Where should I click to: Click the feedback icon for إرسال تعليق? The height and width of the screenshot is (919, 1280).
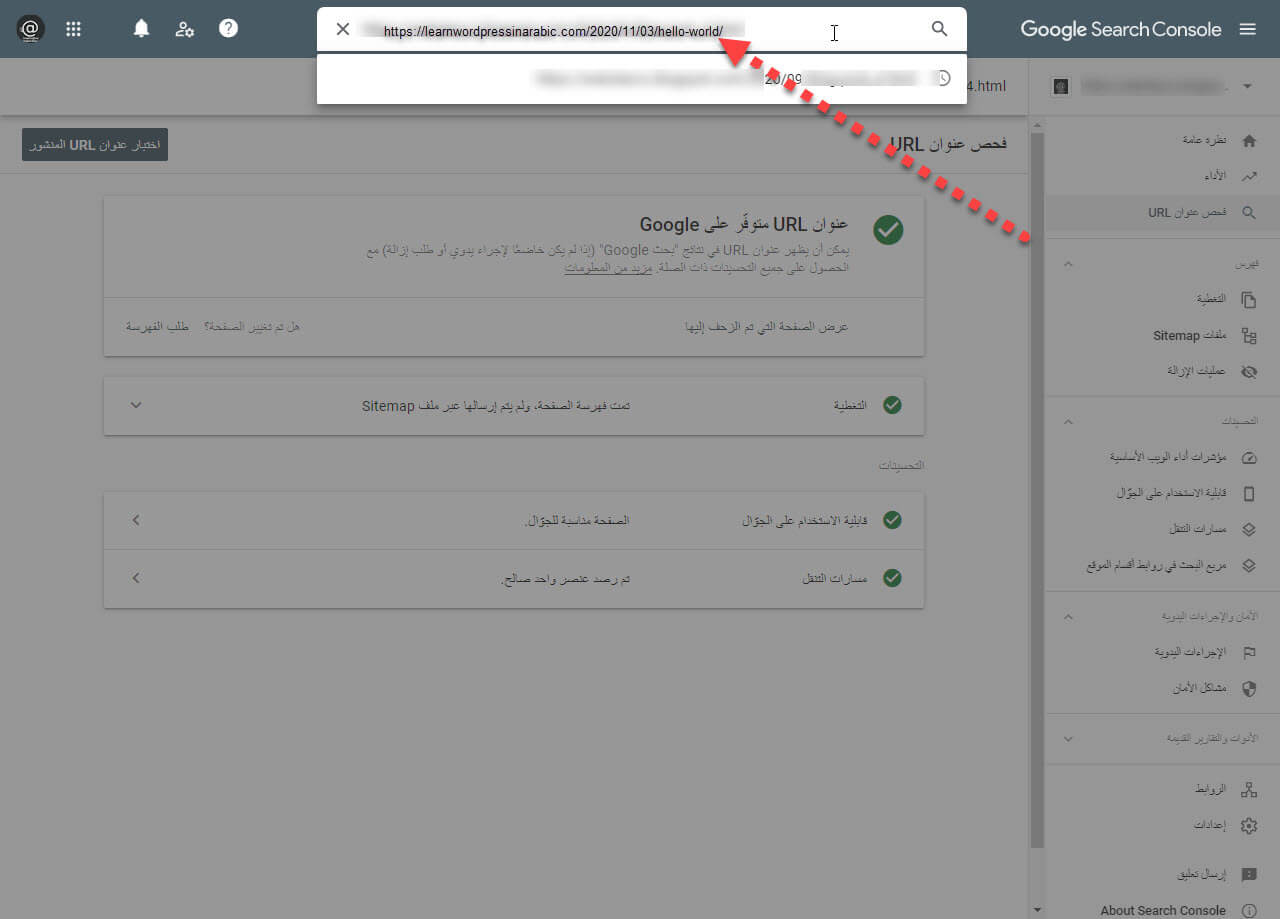point(1249,875)
